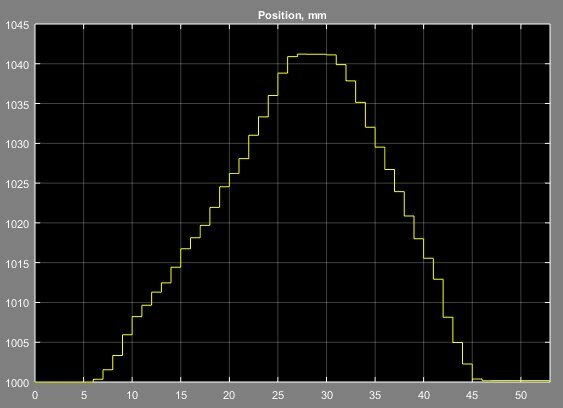563x408 pixels.
Task: Select the 1045 y-axis tick label
Action: tap(17, 25)
